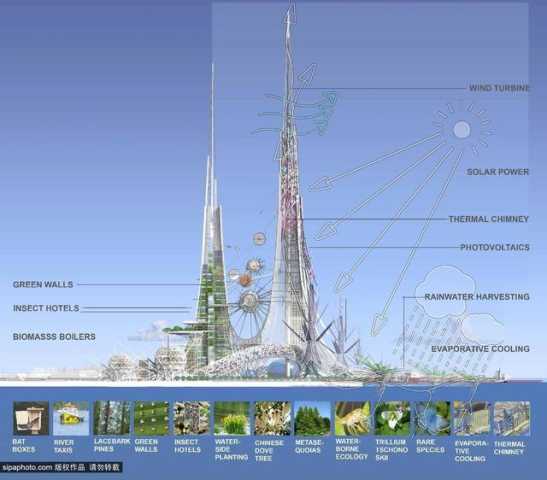Click the Waterborne Ecology thumbnail

tap(353, 418)
